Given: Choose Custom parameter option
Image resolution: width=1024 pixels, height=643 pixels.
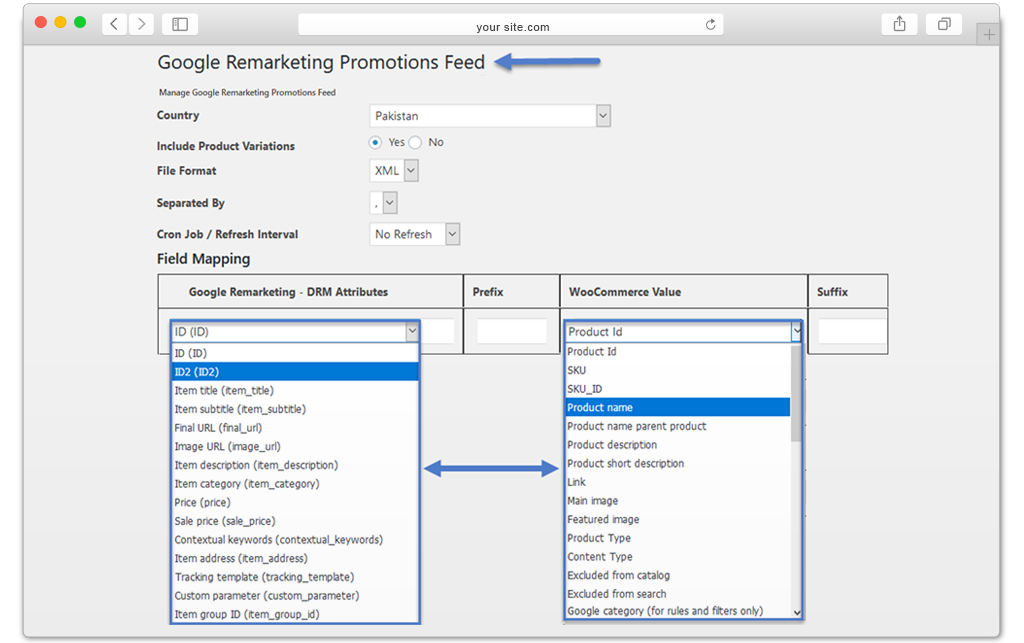Looking at the screenshot, I should [x=295, y=596].
